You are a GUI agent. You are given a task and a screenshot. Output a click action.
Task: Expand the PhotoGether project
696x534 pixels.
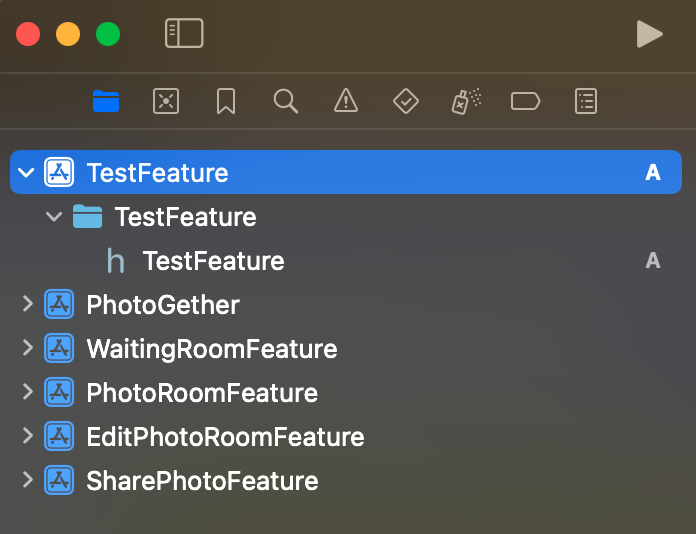(x=27, y=305)
